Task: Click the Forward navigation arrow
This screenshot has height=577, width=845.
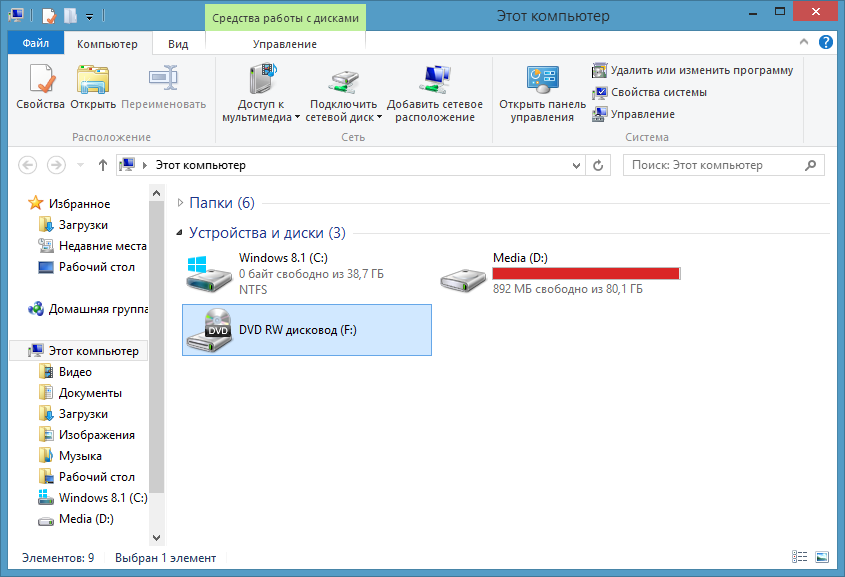Action: point(56,165)
